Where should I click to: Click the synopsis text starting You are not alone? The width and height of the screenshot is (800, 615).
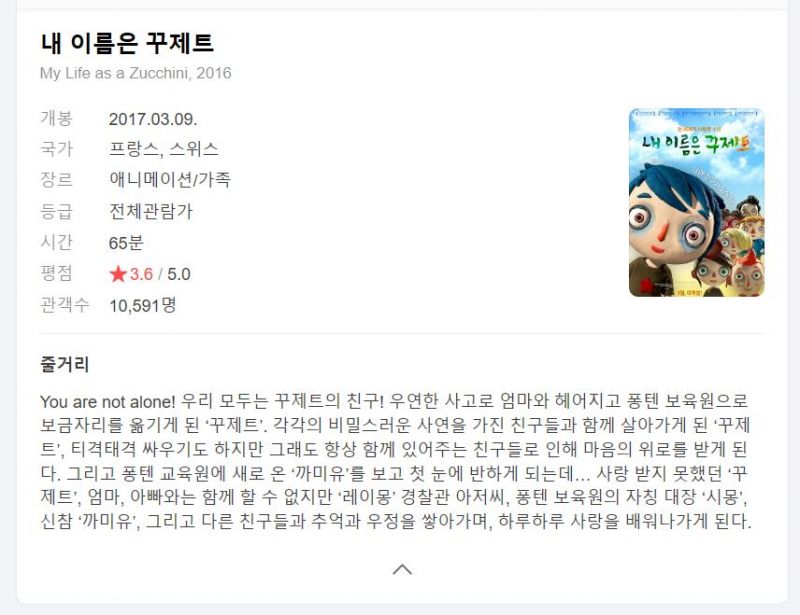click(396, 461)
